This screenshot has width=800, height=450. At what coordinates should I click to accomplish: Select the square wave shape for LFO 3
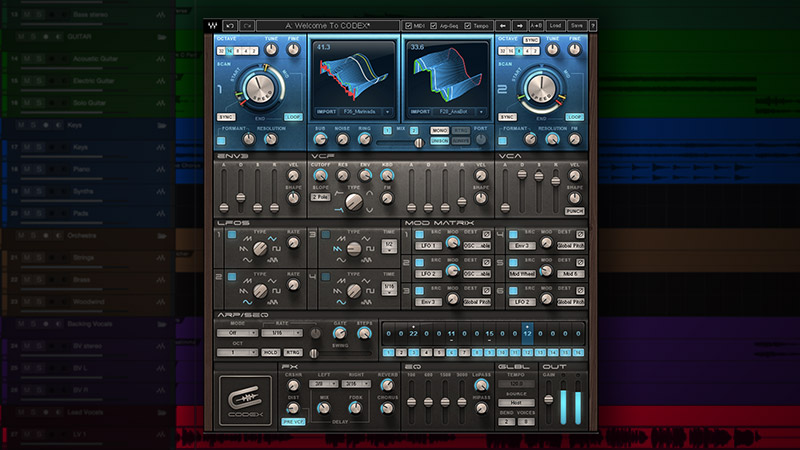[370, 248]
